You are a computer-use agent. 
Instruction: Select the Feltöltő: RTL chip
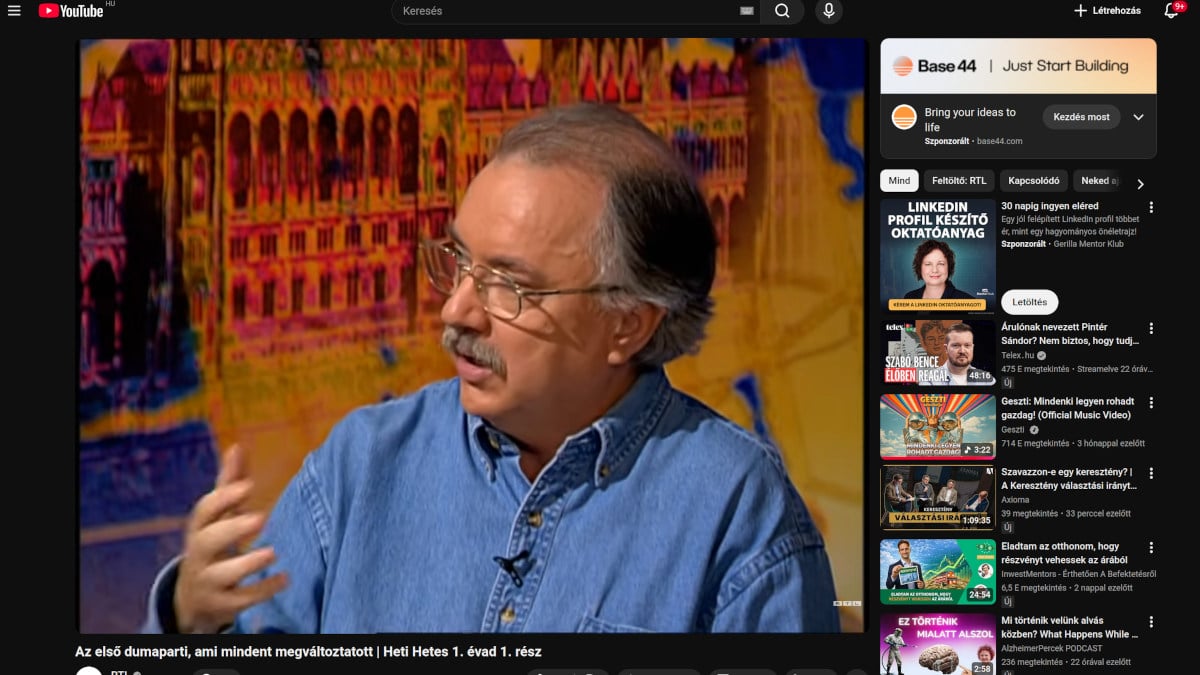[959, 181]
